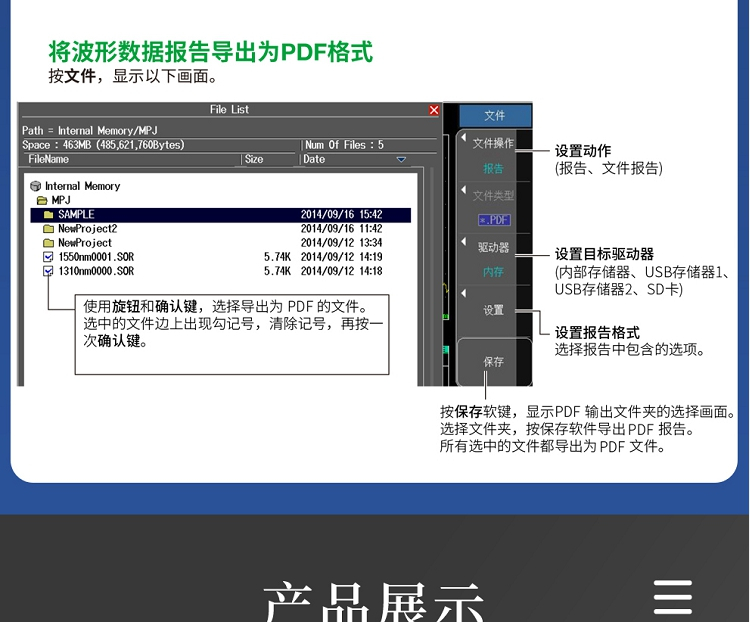Expand the 文件操作 soft key arrow
750x622 pixels.
(463, 138)
